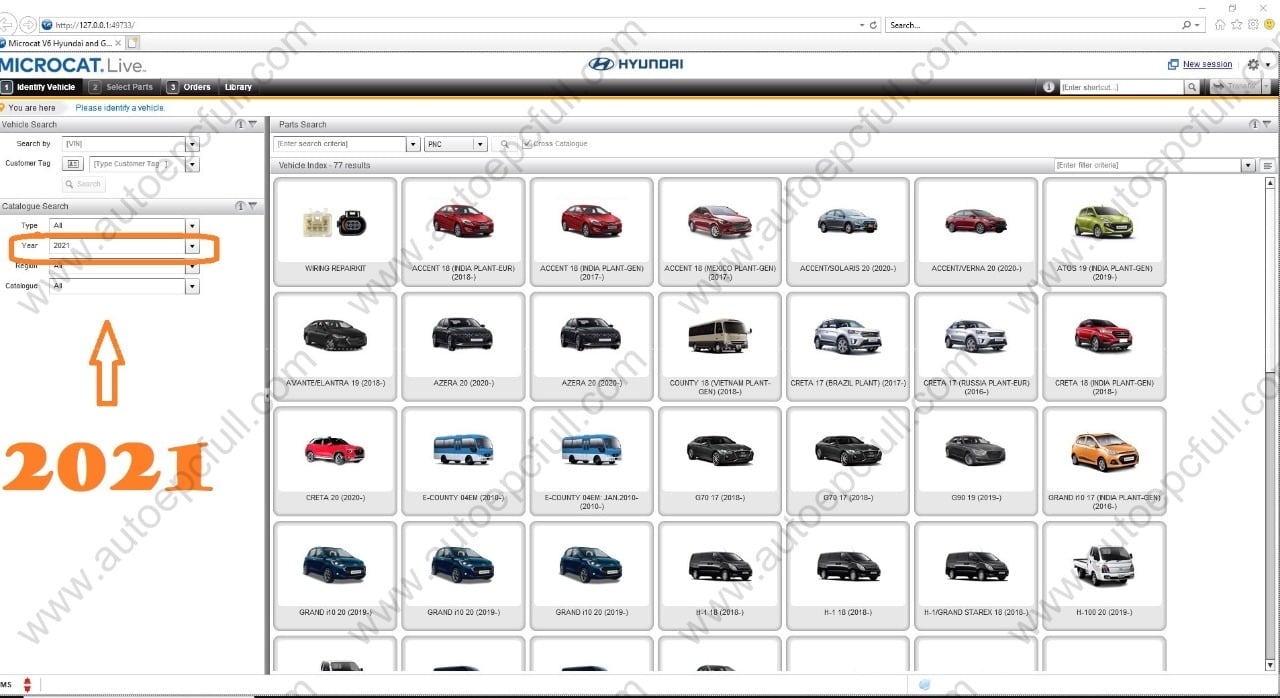Open Parts Search info icon

[x=1254, y=124]
